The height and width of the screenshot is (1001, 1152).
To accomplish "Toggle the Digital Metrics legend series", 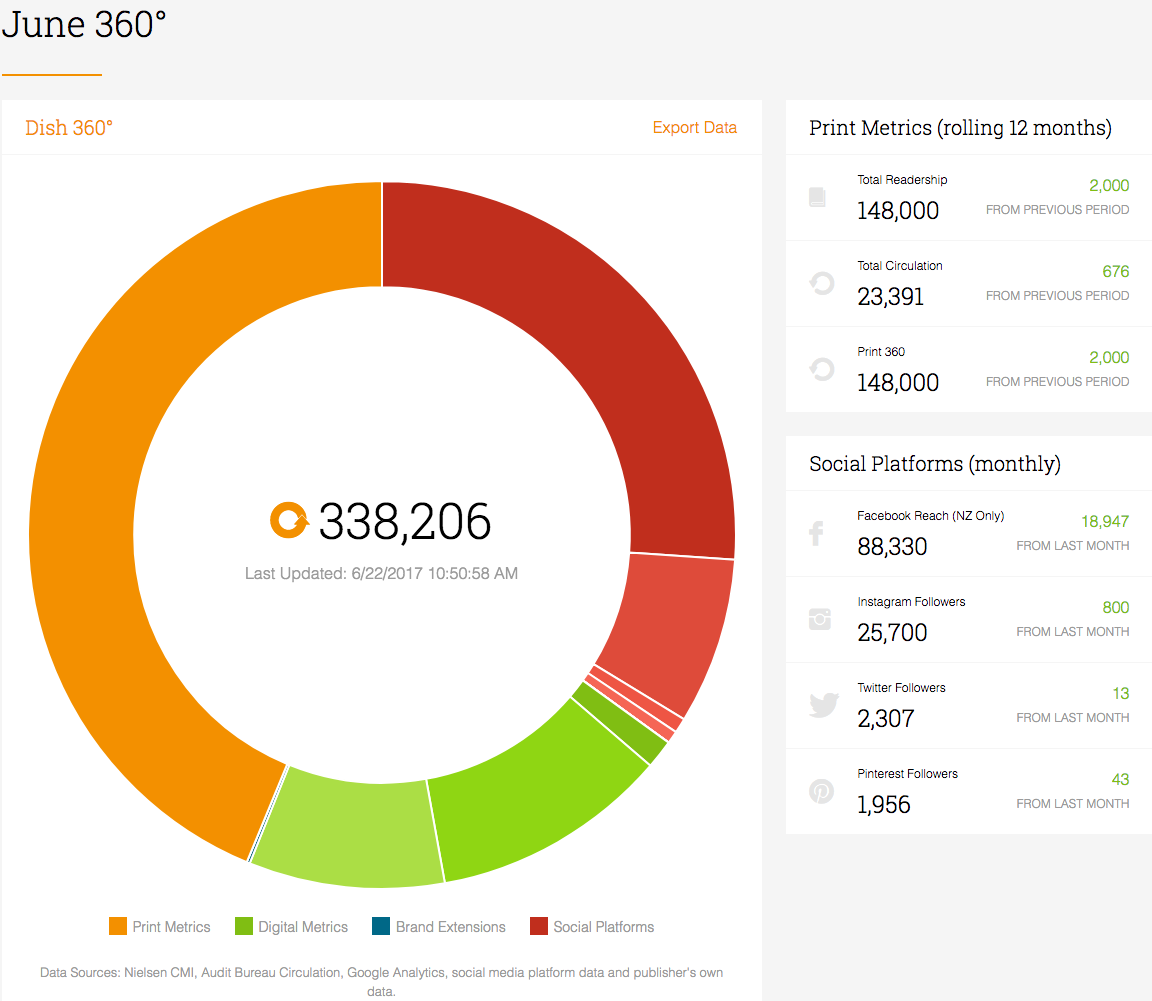I will (291, 927).
